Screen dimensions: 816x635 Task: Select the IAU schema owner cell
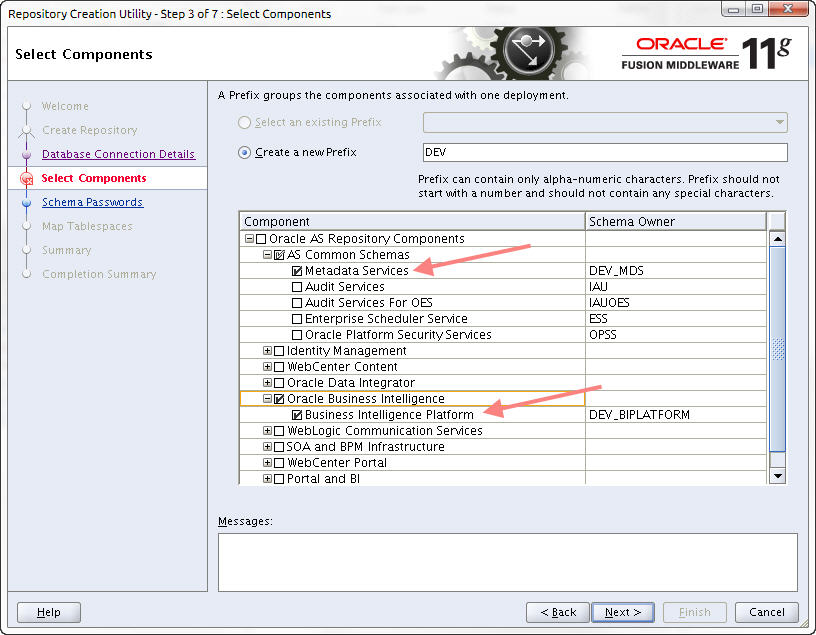click(x=676, y=287)
